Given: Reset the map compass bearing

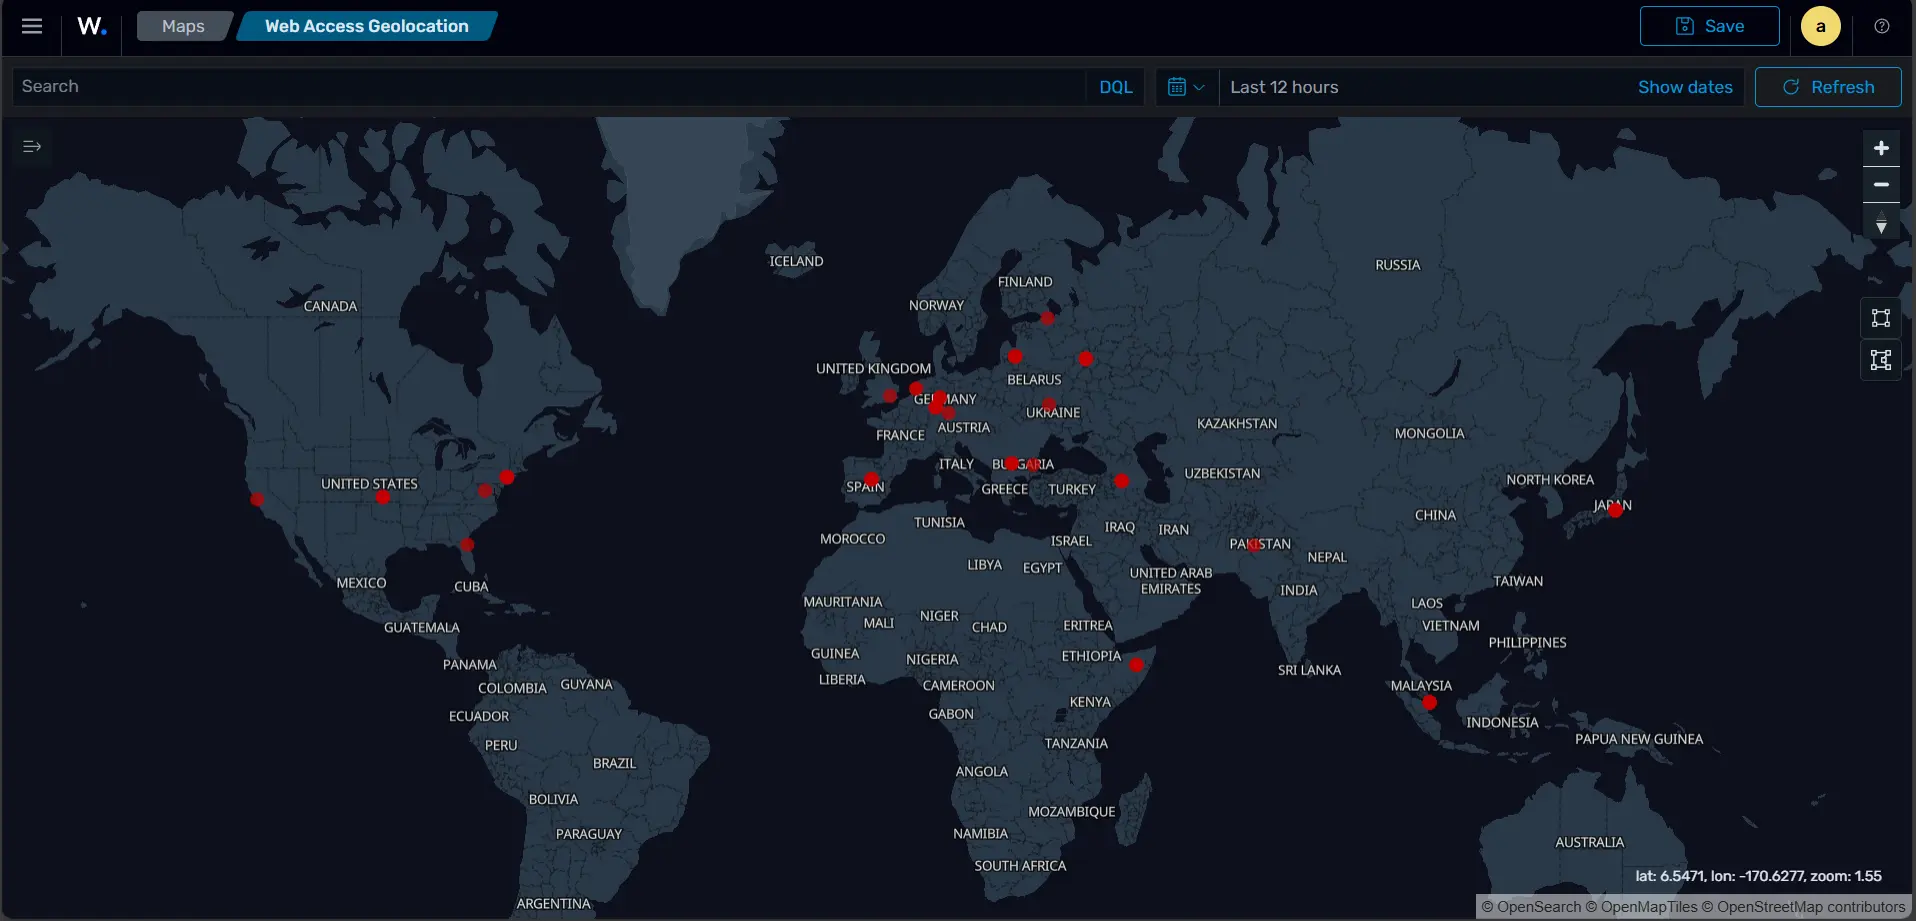Looking at the screenshot, I should (1881, 222).
